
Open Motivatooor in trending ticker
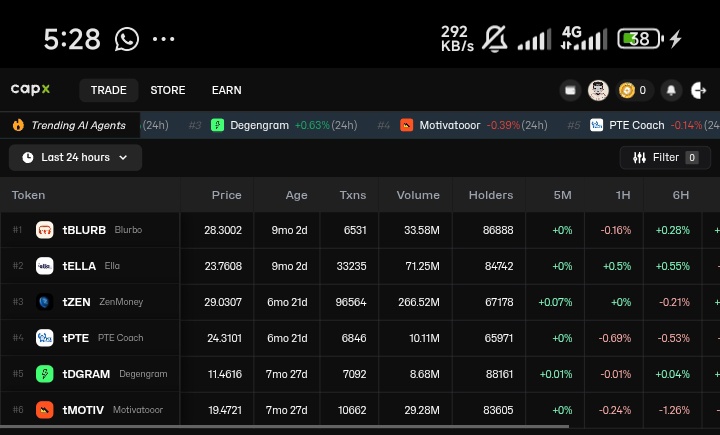click(x=473, y=125)
